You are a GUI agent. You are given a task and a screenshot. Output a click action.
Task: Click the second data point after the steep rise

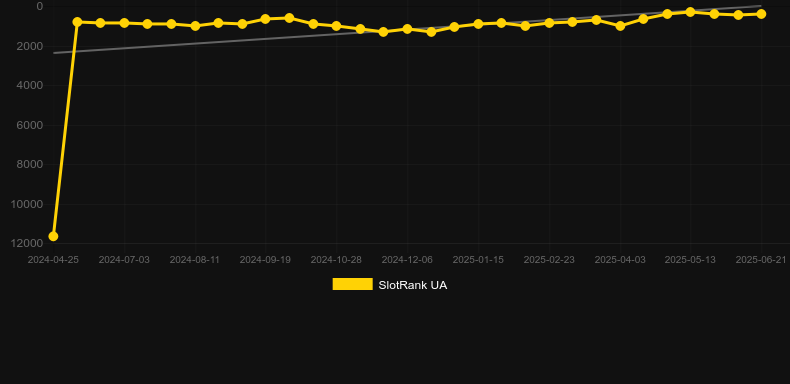(100, 23)
